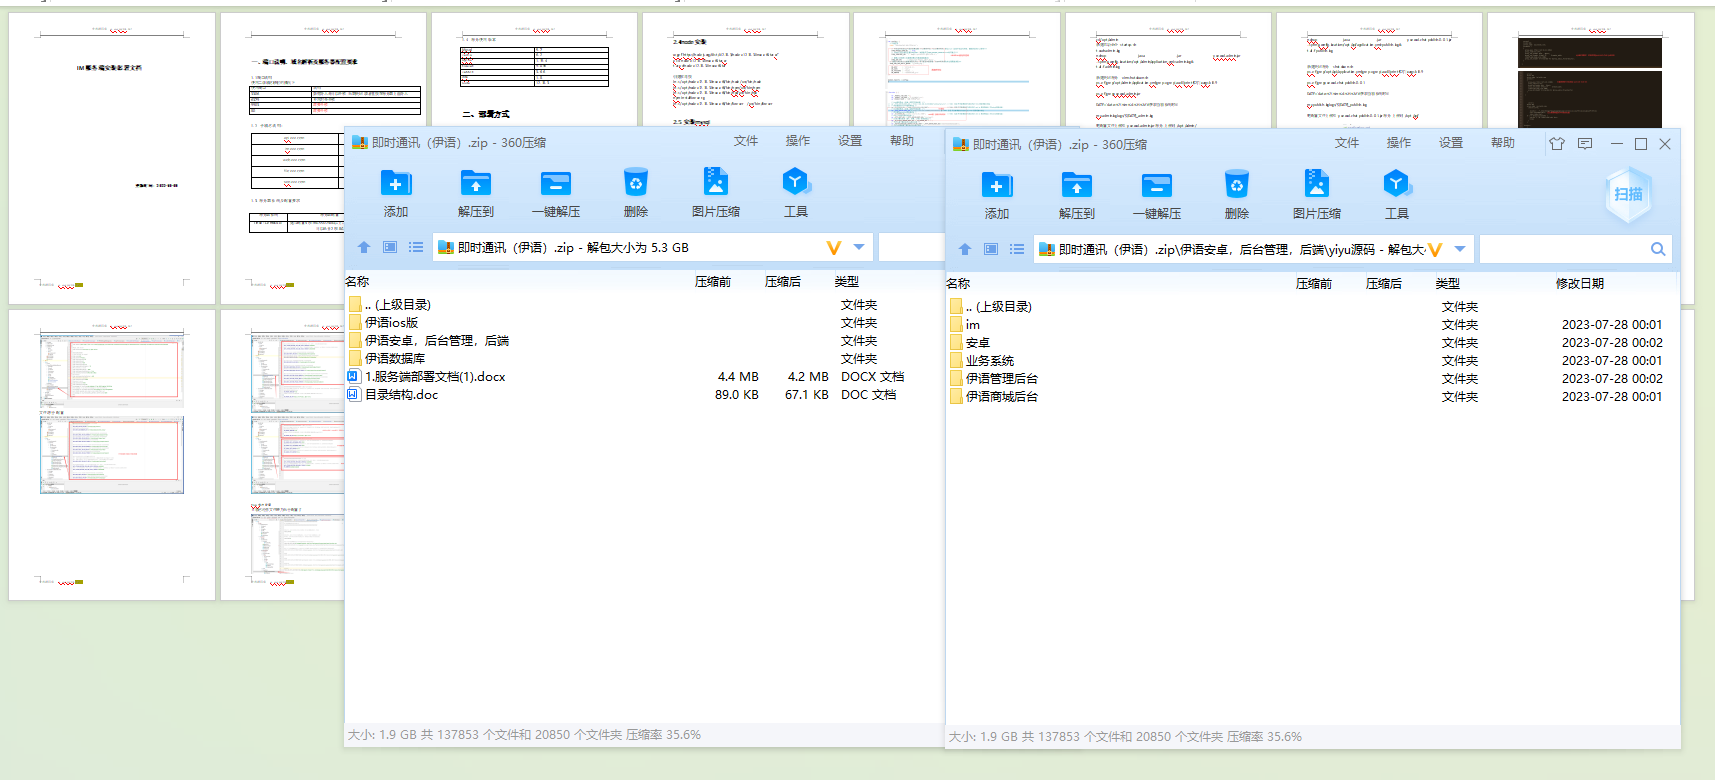Click 删除 icon in left 360压缩 window
The width and height of the screenshot is (1715, 780).
point(636,183)
